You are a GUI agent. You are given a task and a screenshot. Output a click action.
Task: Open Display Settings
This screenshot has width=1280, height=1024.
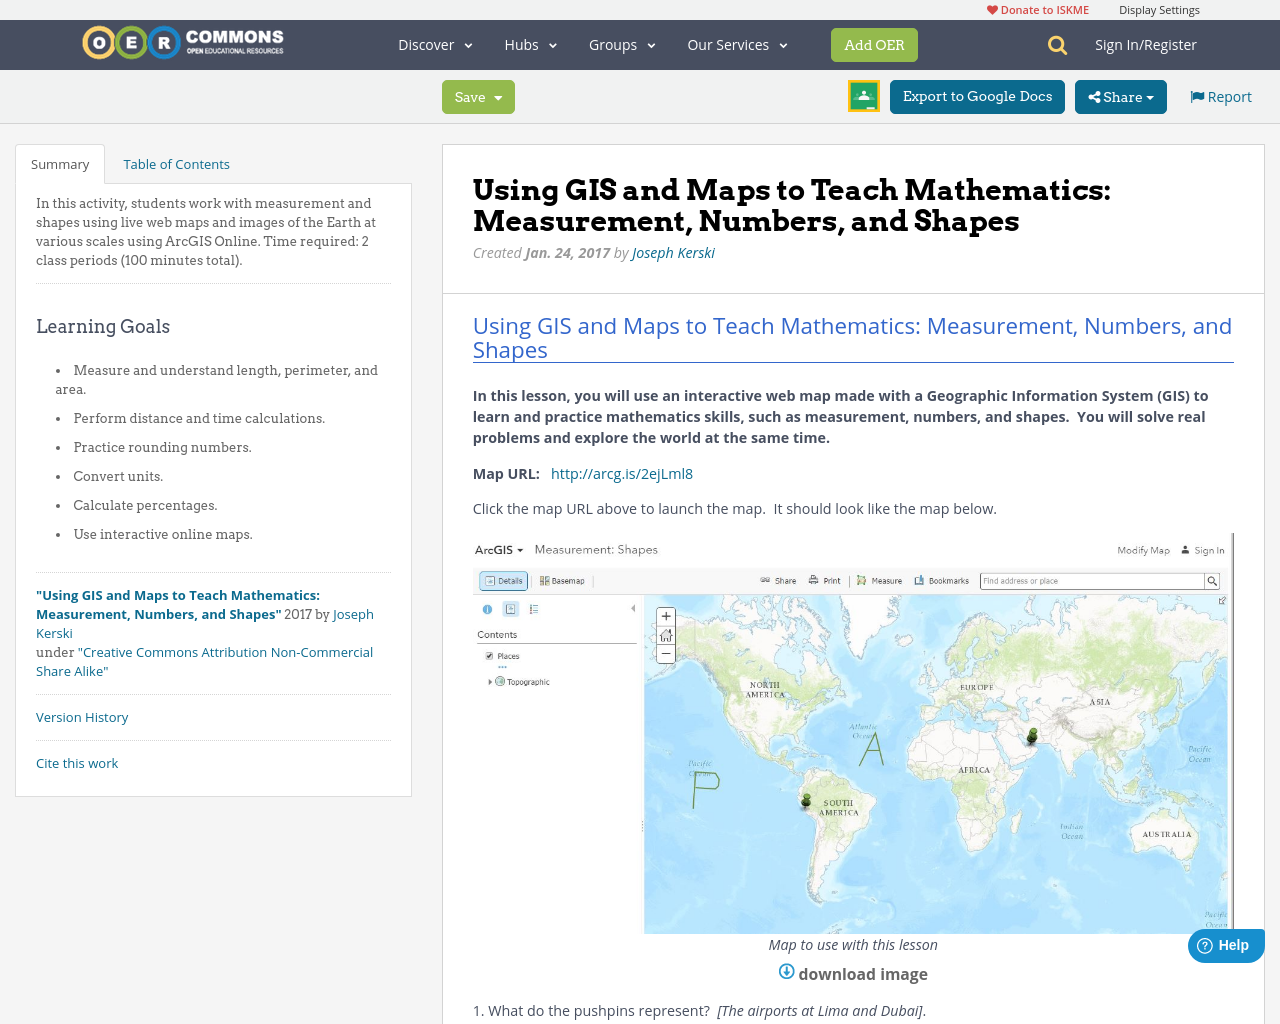(1159, 8)
